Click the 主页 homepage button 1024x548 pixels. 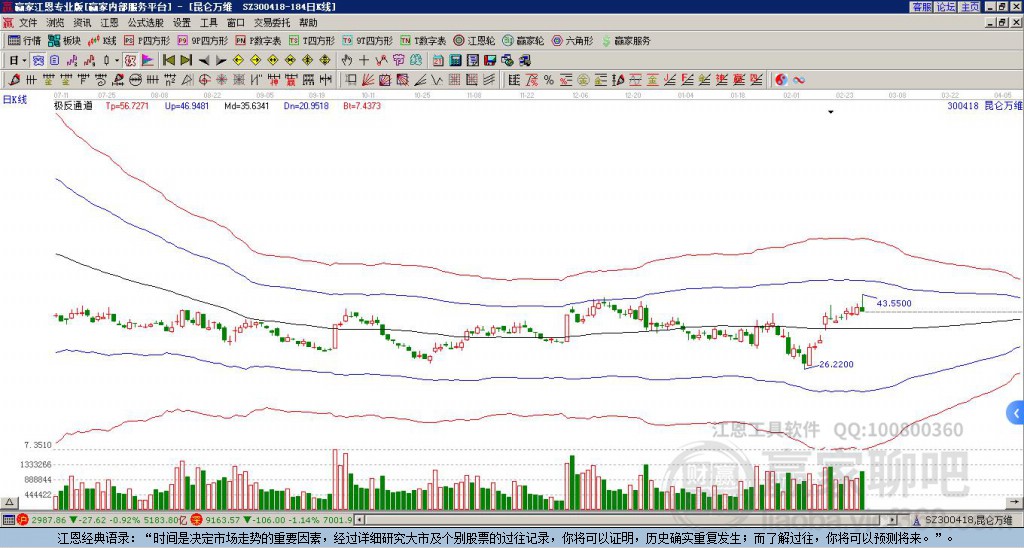970,7
